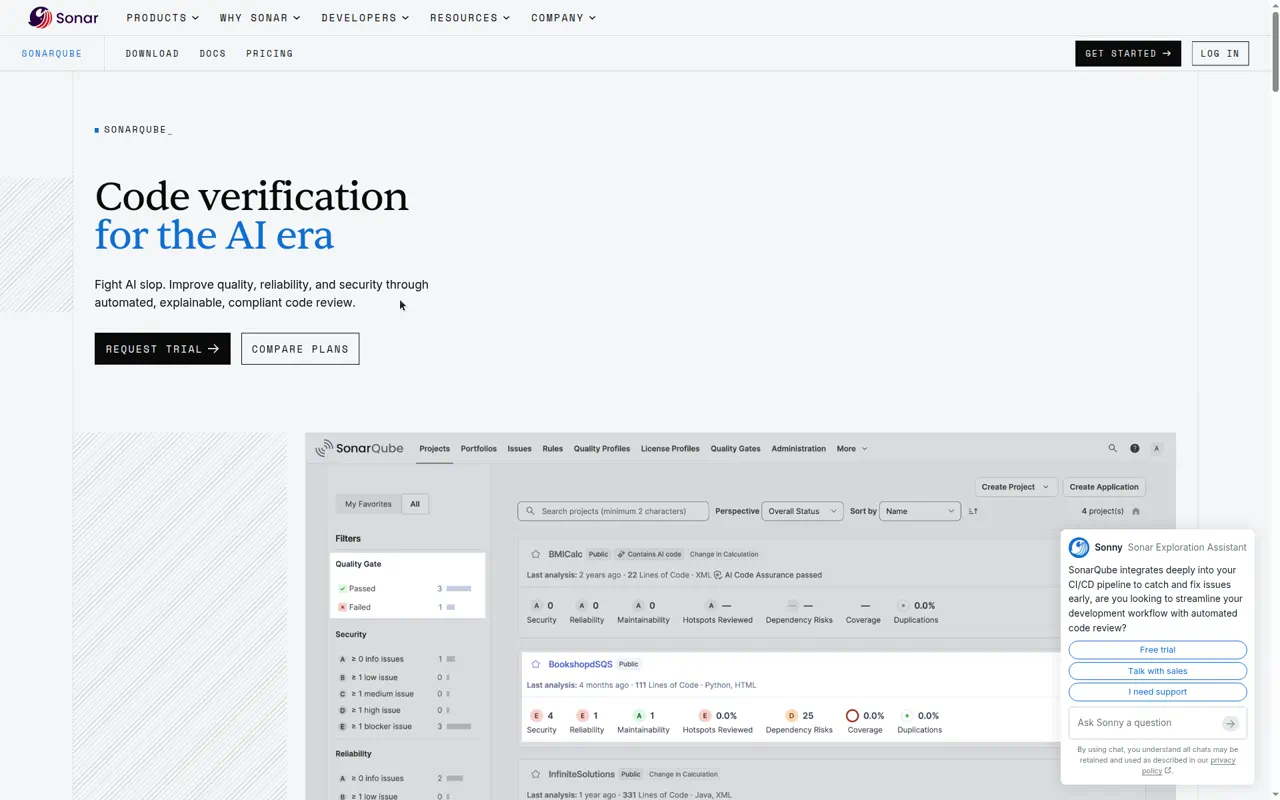Switch to the Portfolios tab

(478, 449)
